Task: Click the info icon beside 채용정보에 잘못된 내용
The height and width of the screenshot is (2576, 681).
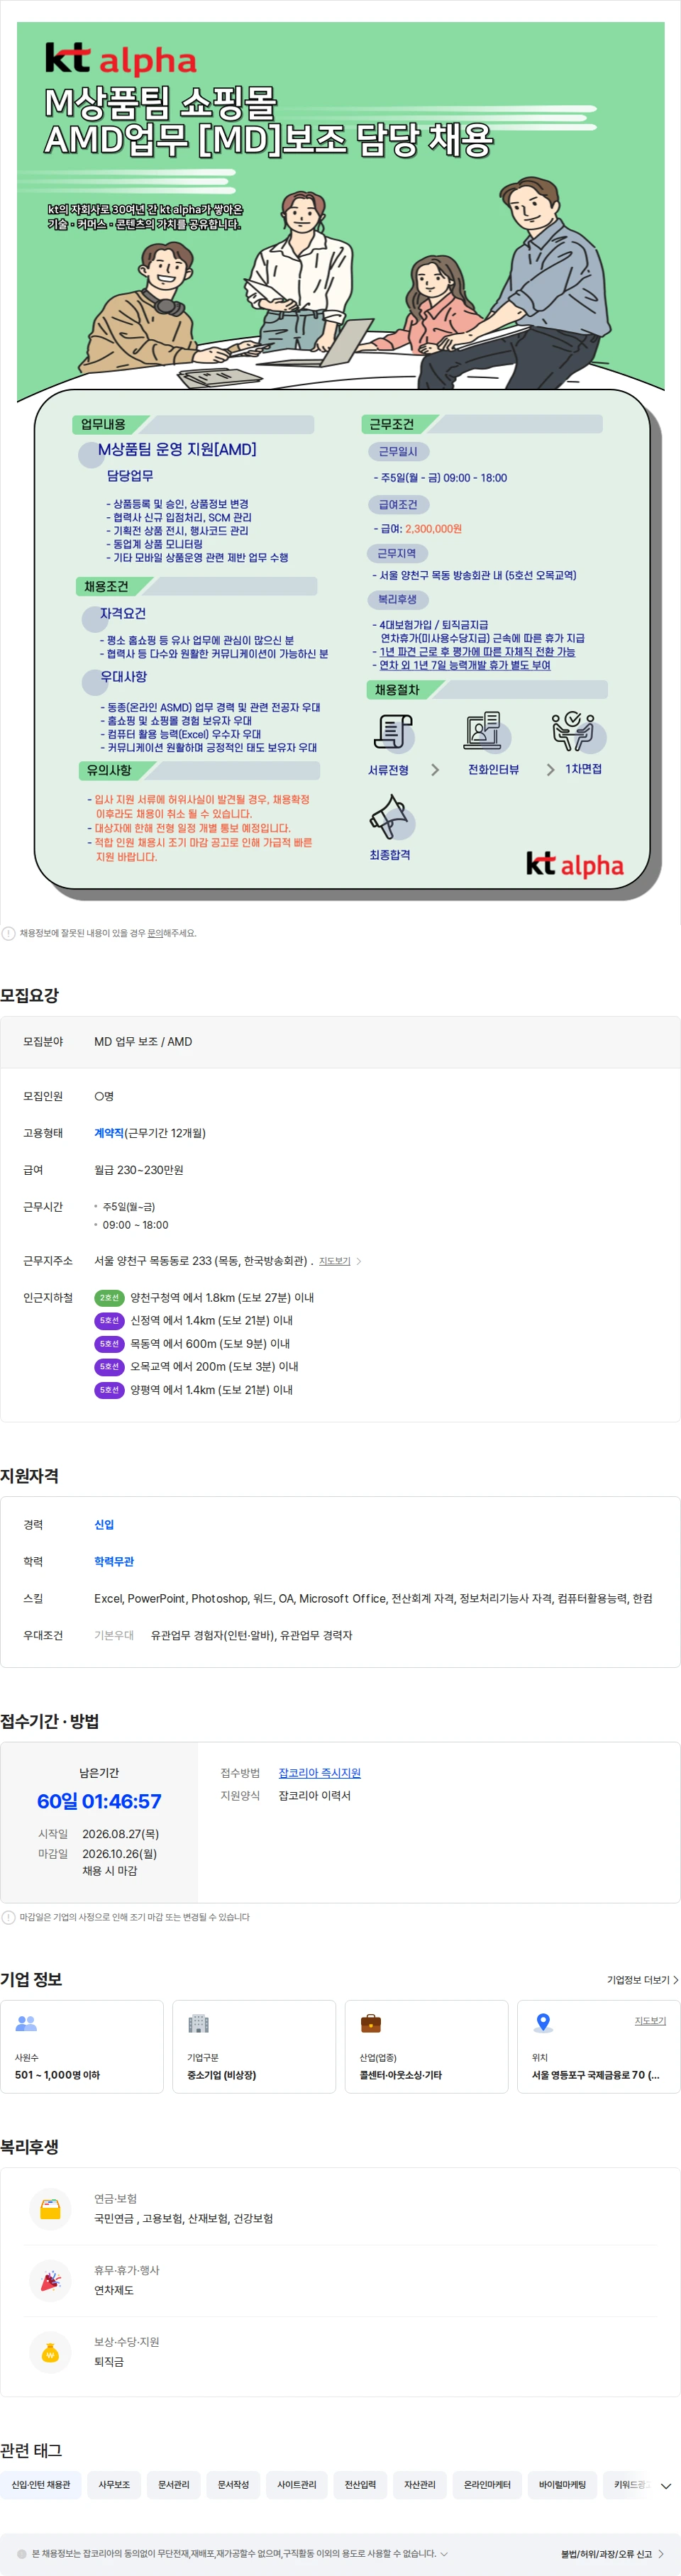Action: pos(9,933)
